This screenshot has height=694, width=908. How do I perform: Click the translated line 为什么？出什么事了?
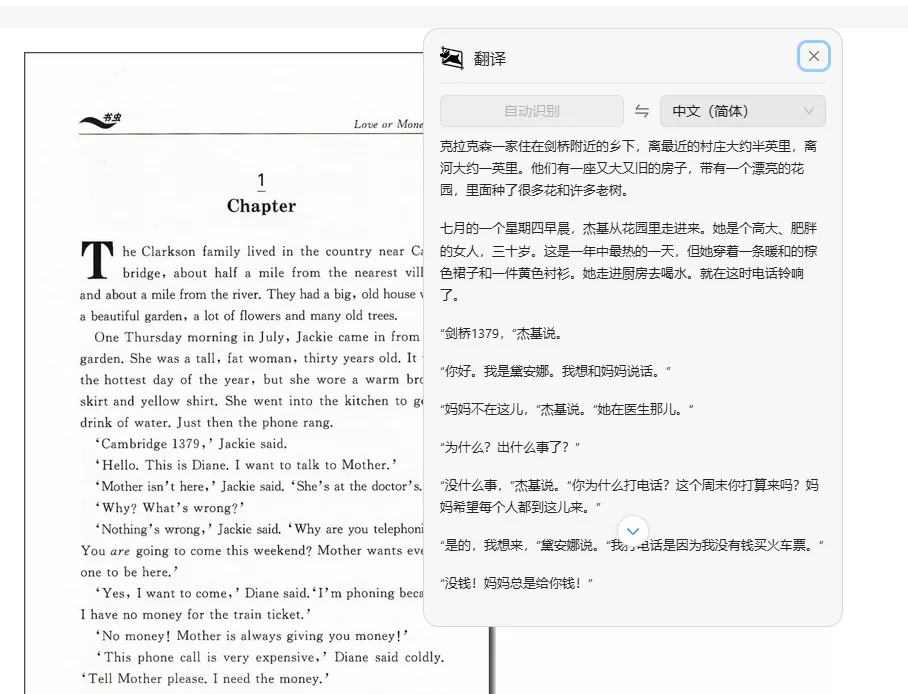pos(510,446)
